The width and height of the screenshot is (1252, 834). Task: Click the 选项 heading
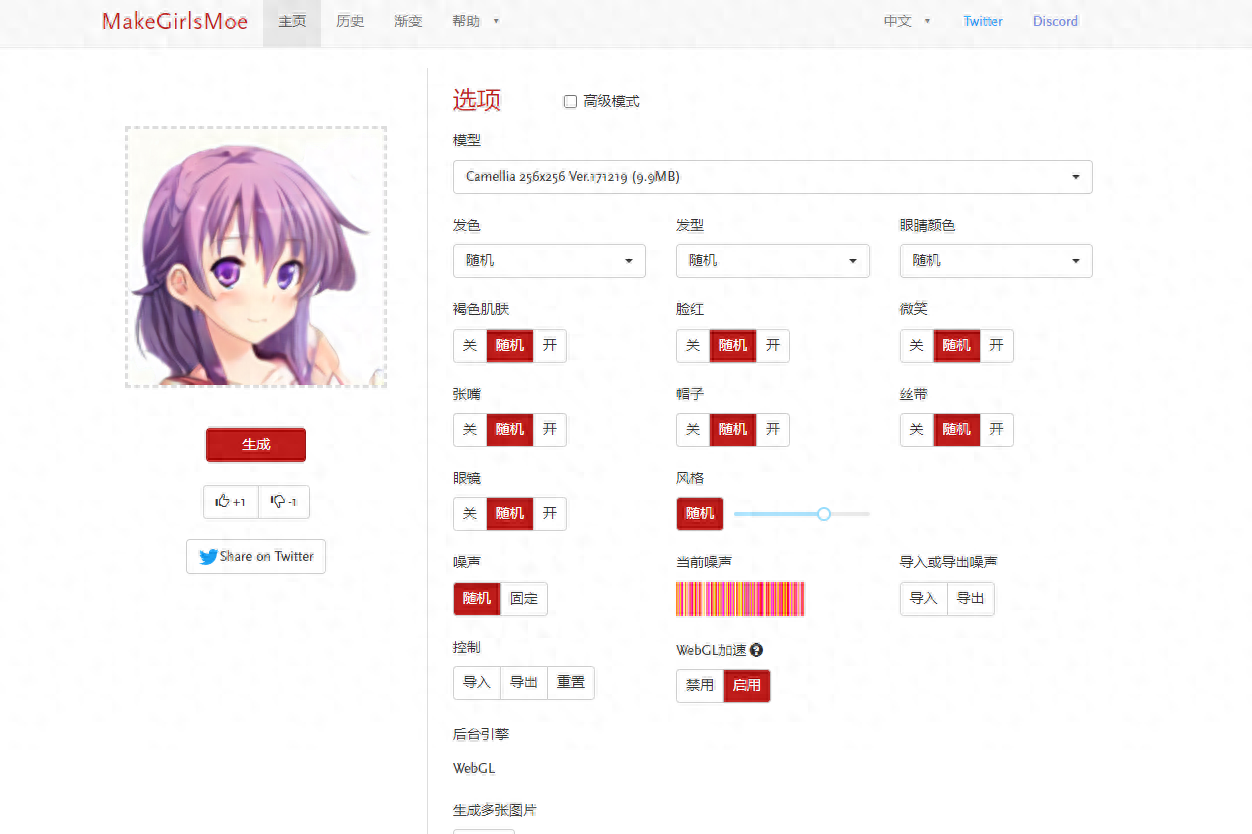pos(477,100)
